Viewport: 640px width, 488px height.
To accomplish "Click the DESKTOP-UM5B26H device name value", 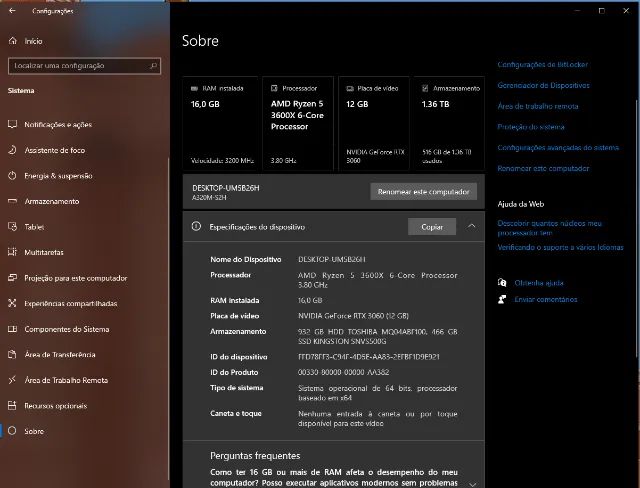I will tap(331, 260).
